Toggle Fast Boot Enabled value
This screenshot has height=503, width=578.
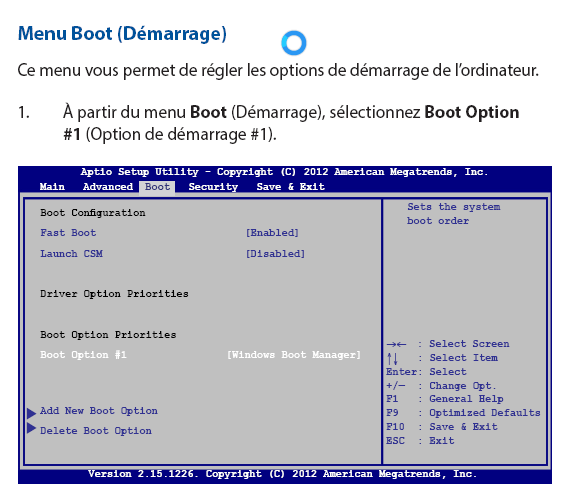pyautogui.click(x=272, y=233)
